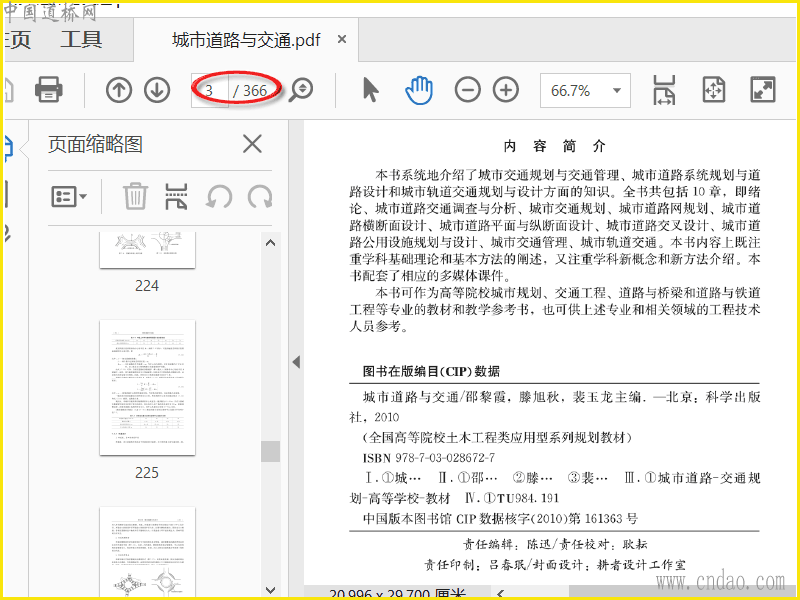Select the page 224 thumbnail
This screenshot has height=600, width=800.
[147, 250]
